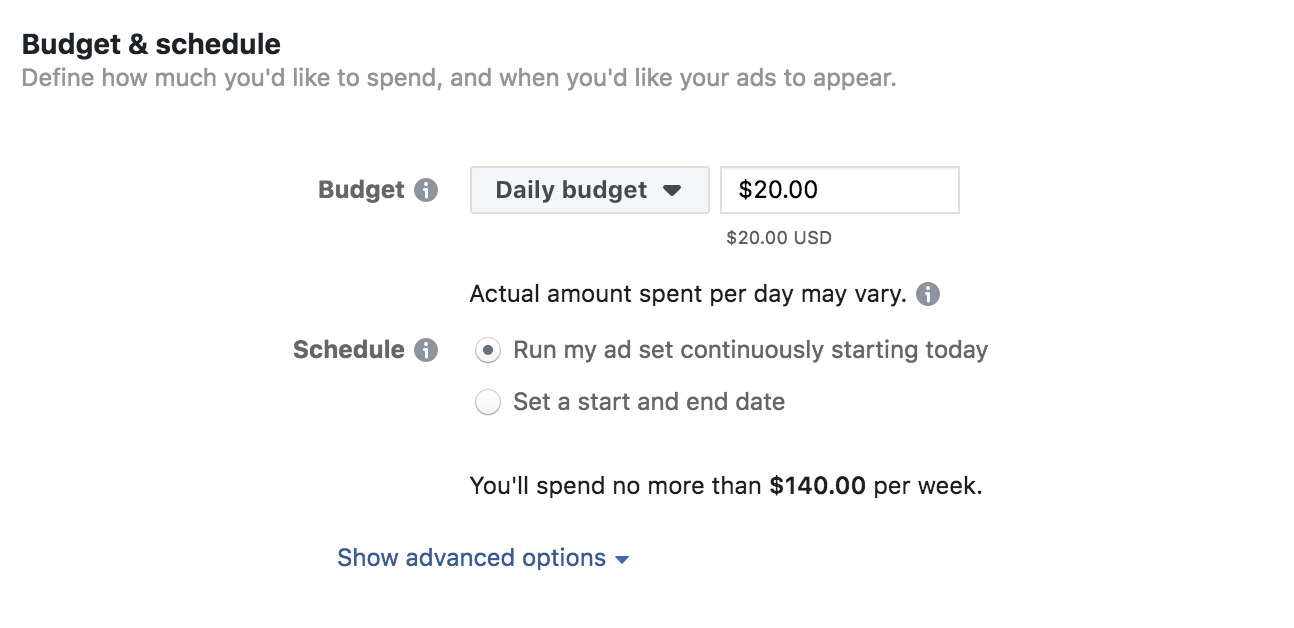Open info icon after 'may vary' text
This screenshot has height=628, width=1294.
(x=928, y=294)
